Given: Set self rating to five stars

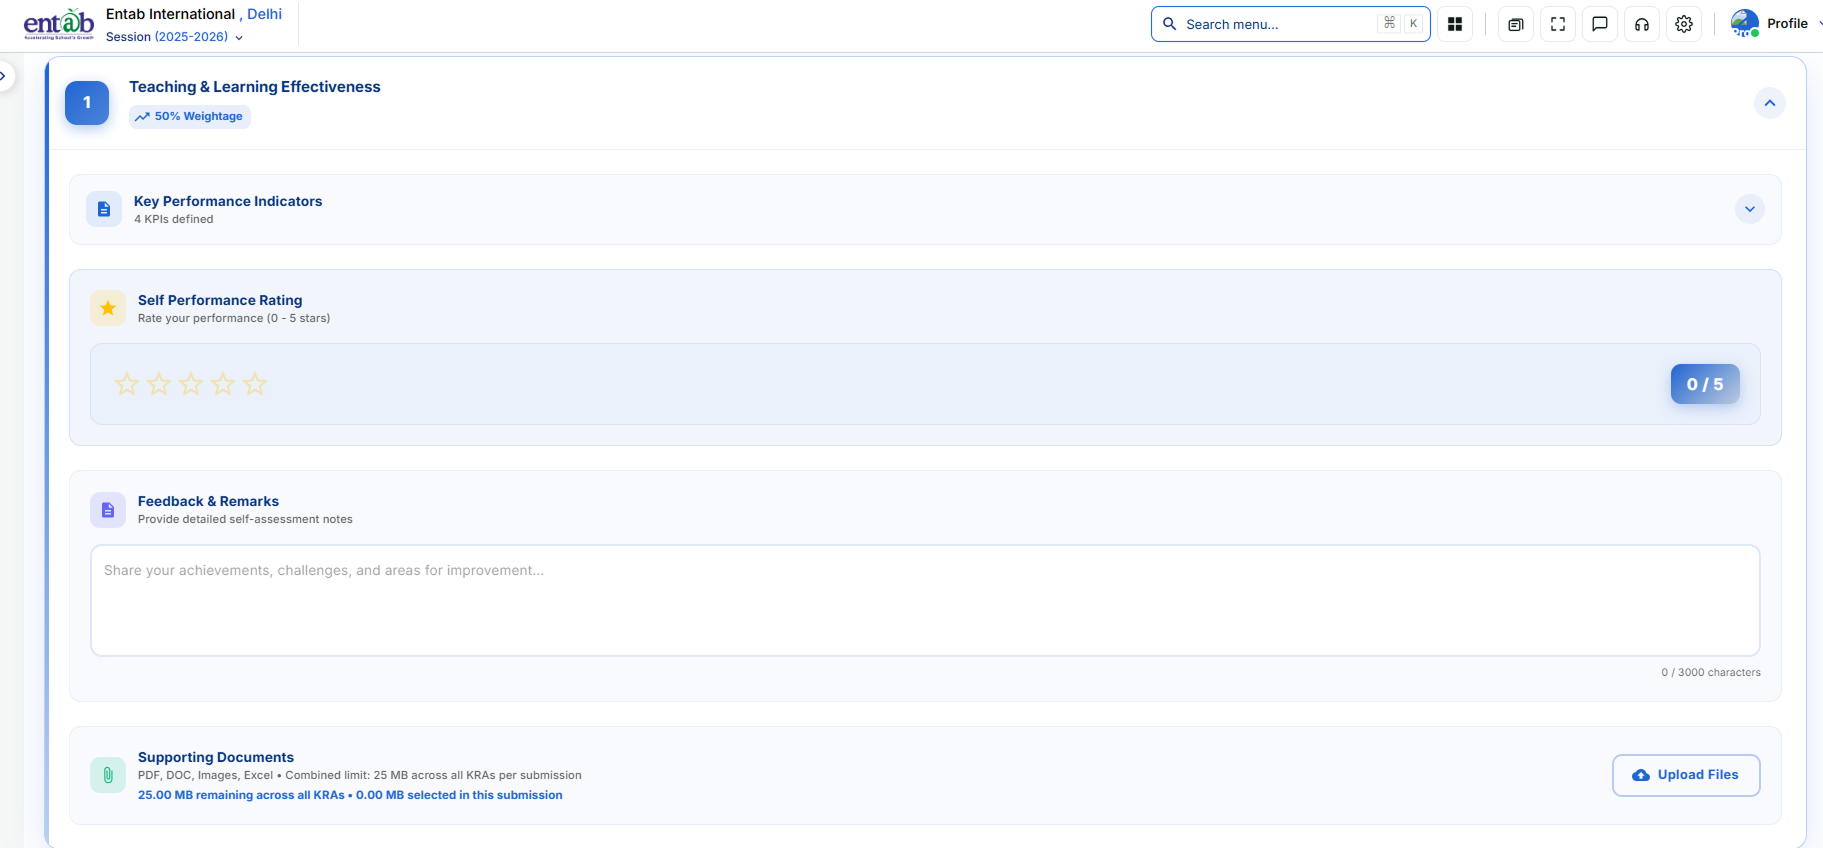Looking at the screenshot, I should point(255,384).
